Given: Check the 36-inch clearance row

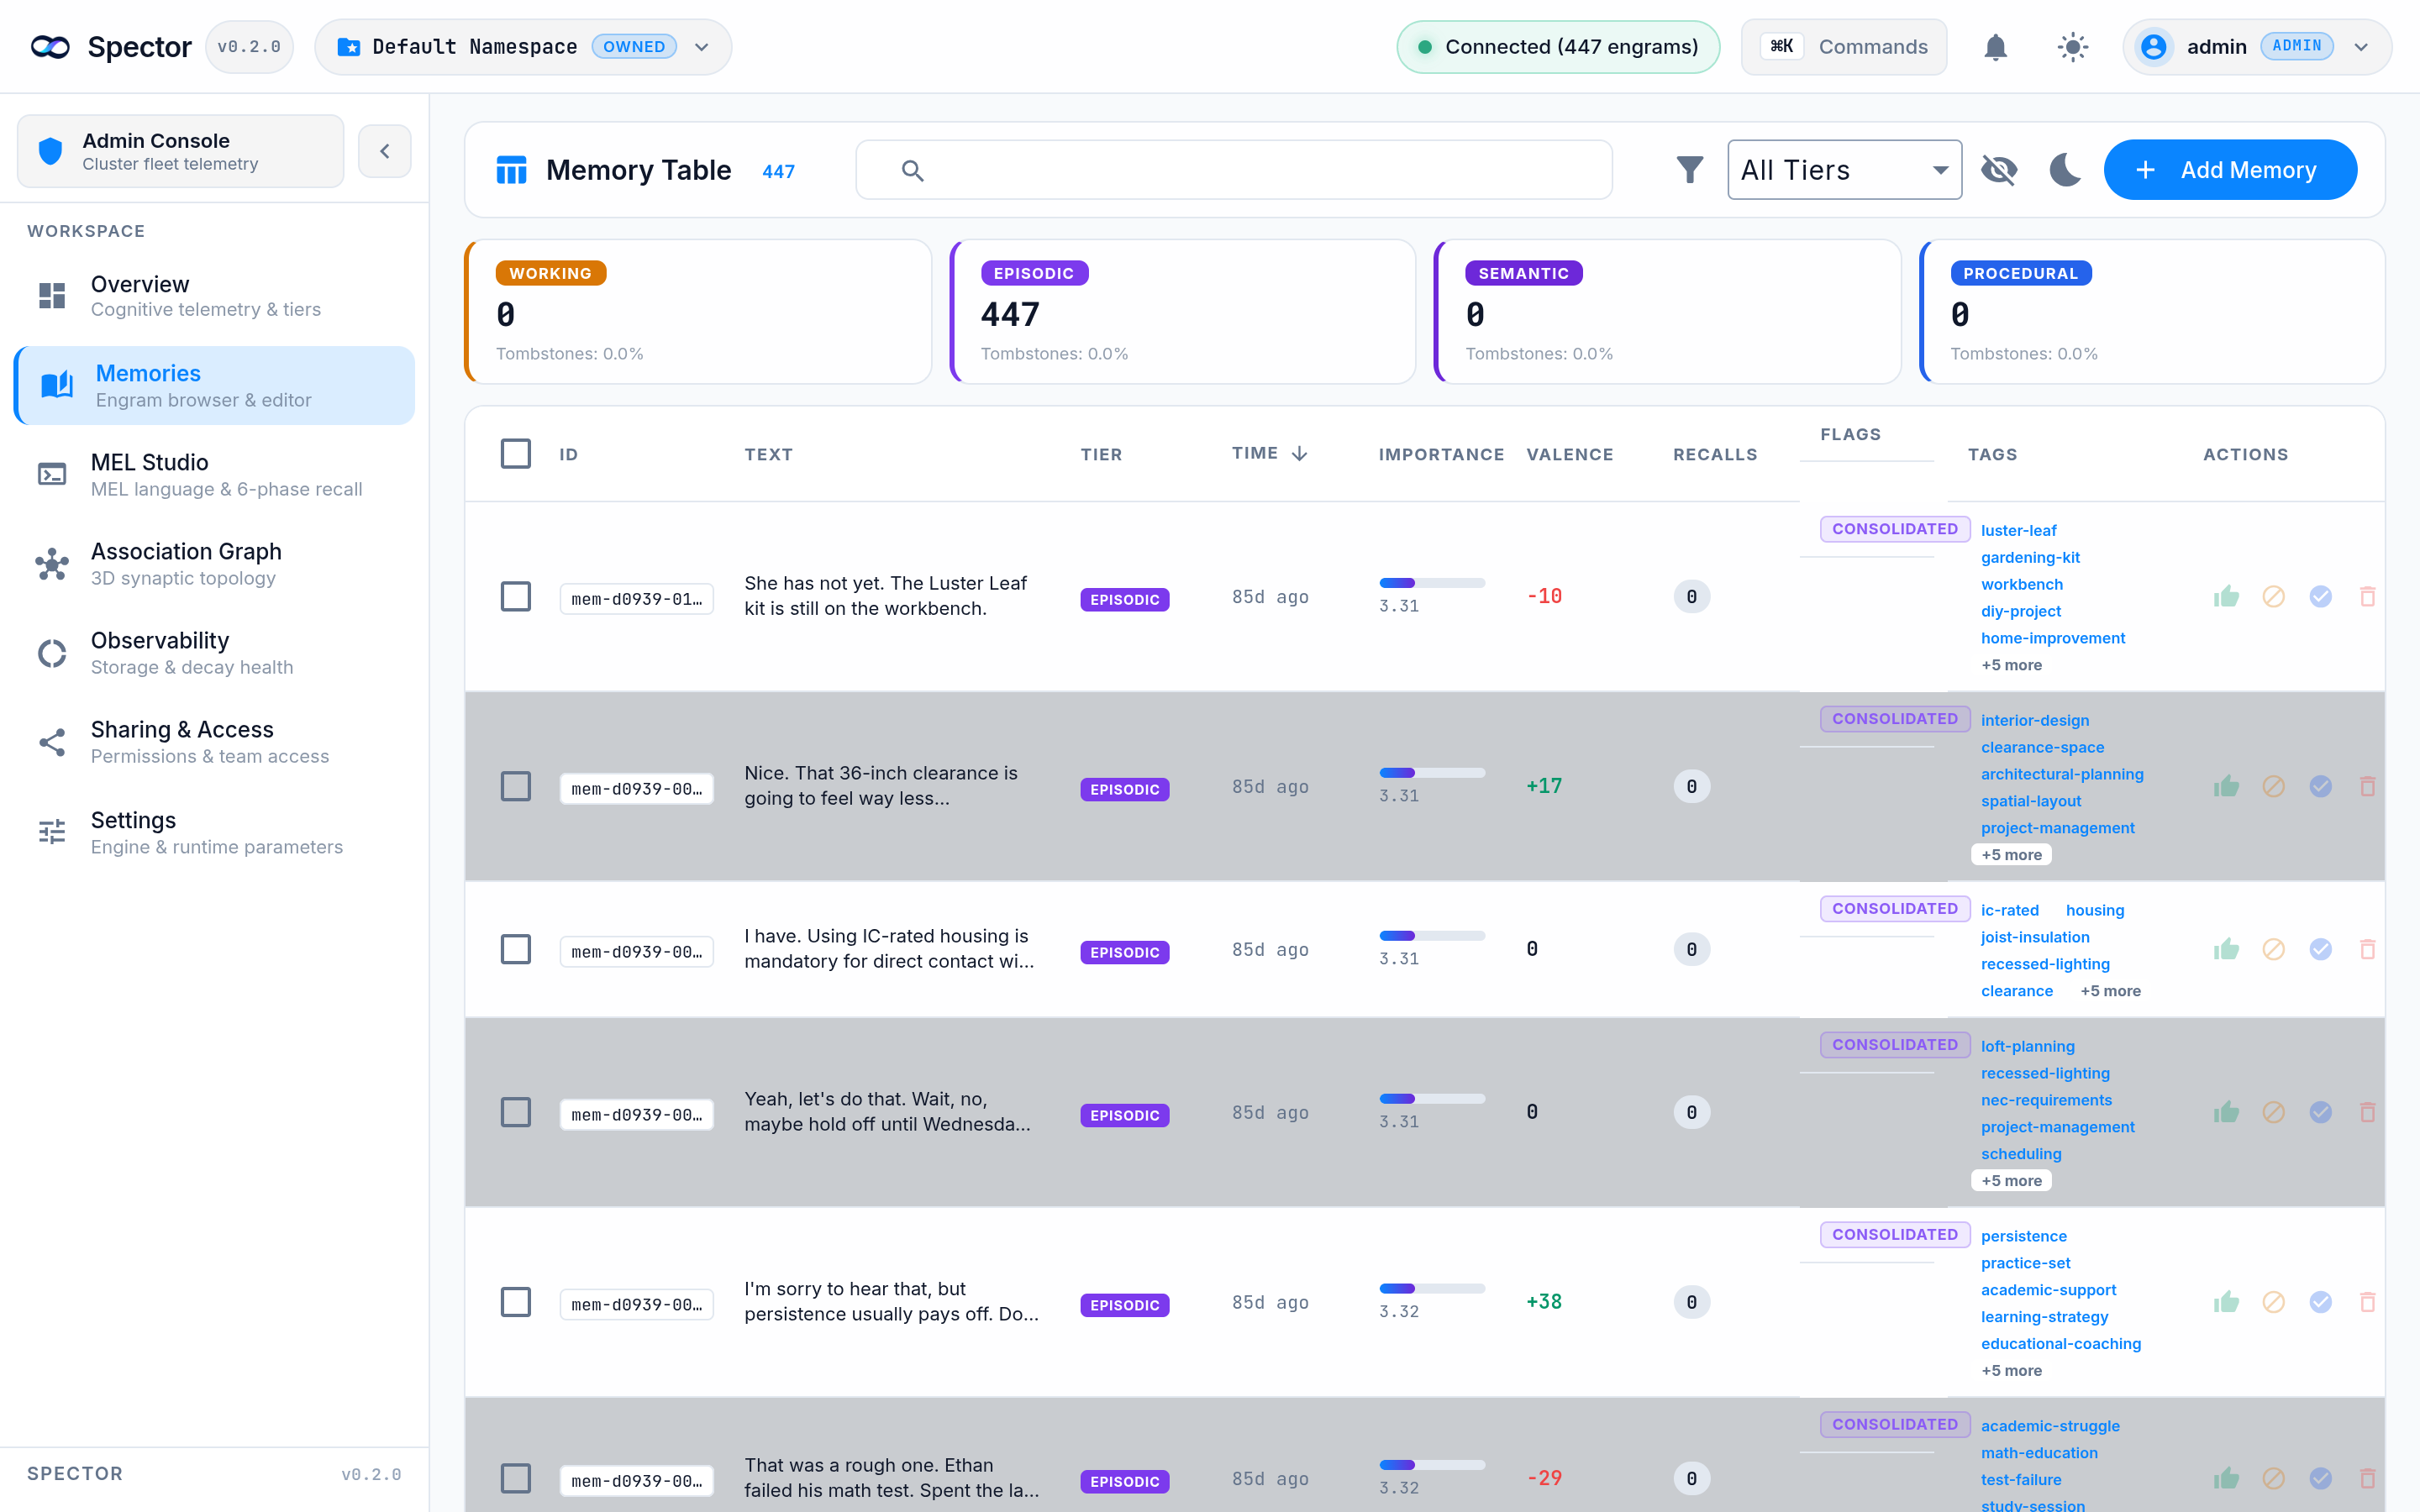Looking at the screenshot, I should pos(516,787).
